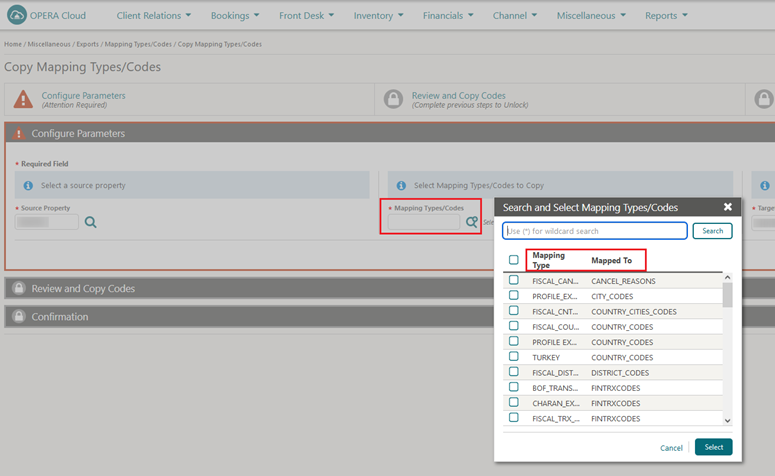Image resolution: width=775 pixels, height=476 pixels.
Task: Check the FISCAL_CAN... CANCEL_REASONS row checkbox
Action: pos(514,280)
